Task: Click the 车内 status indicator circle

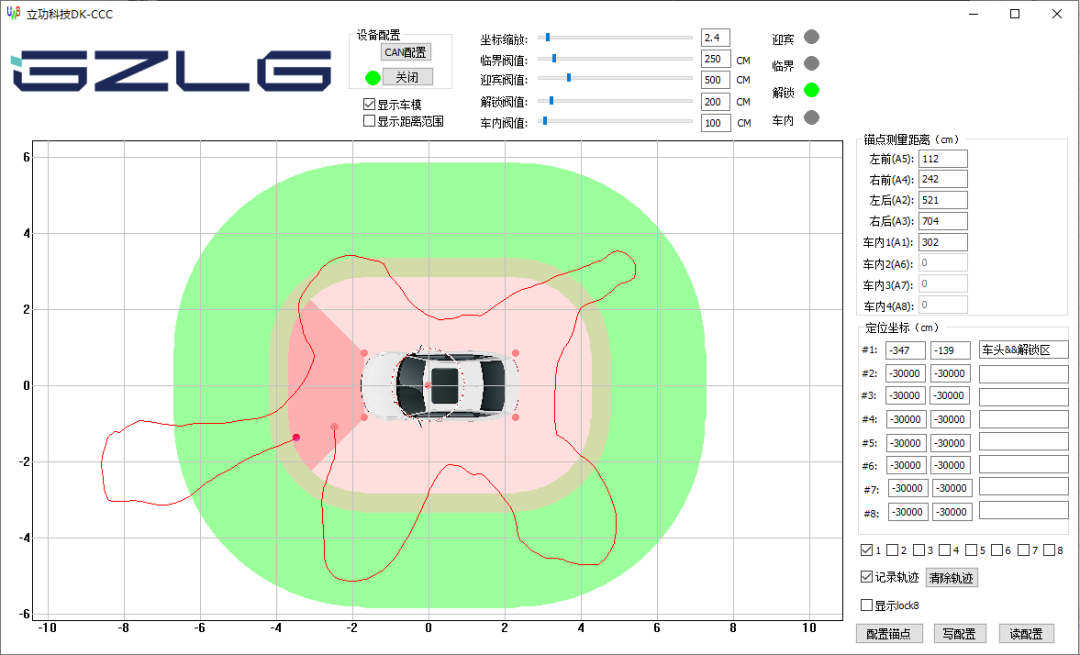Action: pyautogui.click(x=811, y=117)
